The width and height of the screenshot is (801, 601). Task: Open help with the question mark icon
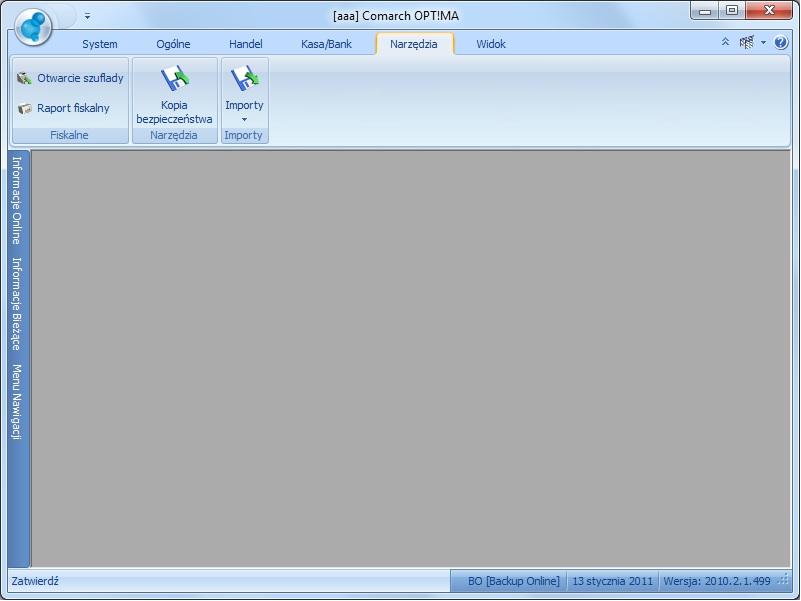click(x=781, y=42)
